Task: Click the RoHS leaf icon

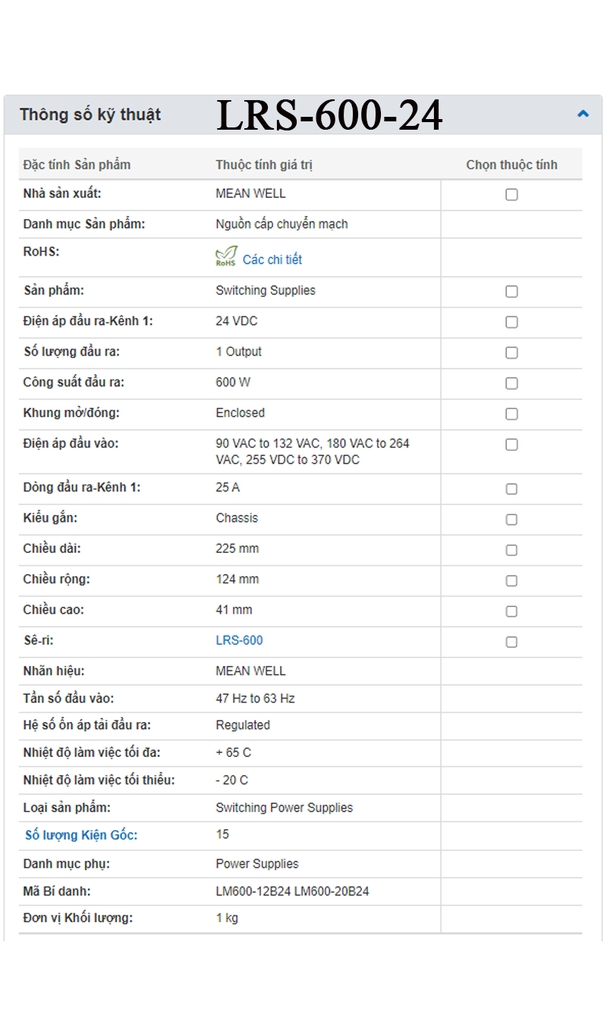Action: point(226,257)
